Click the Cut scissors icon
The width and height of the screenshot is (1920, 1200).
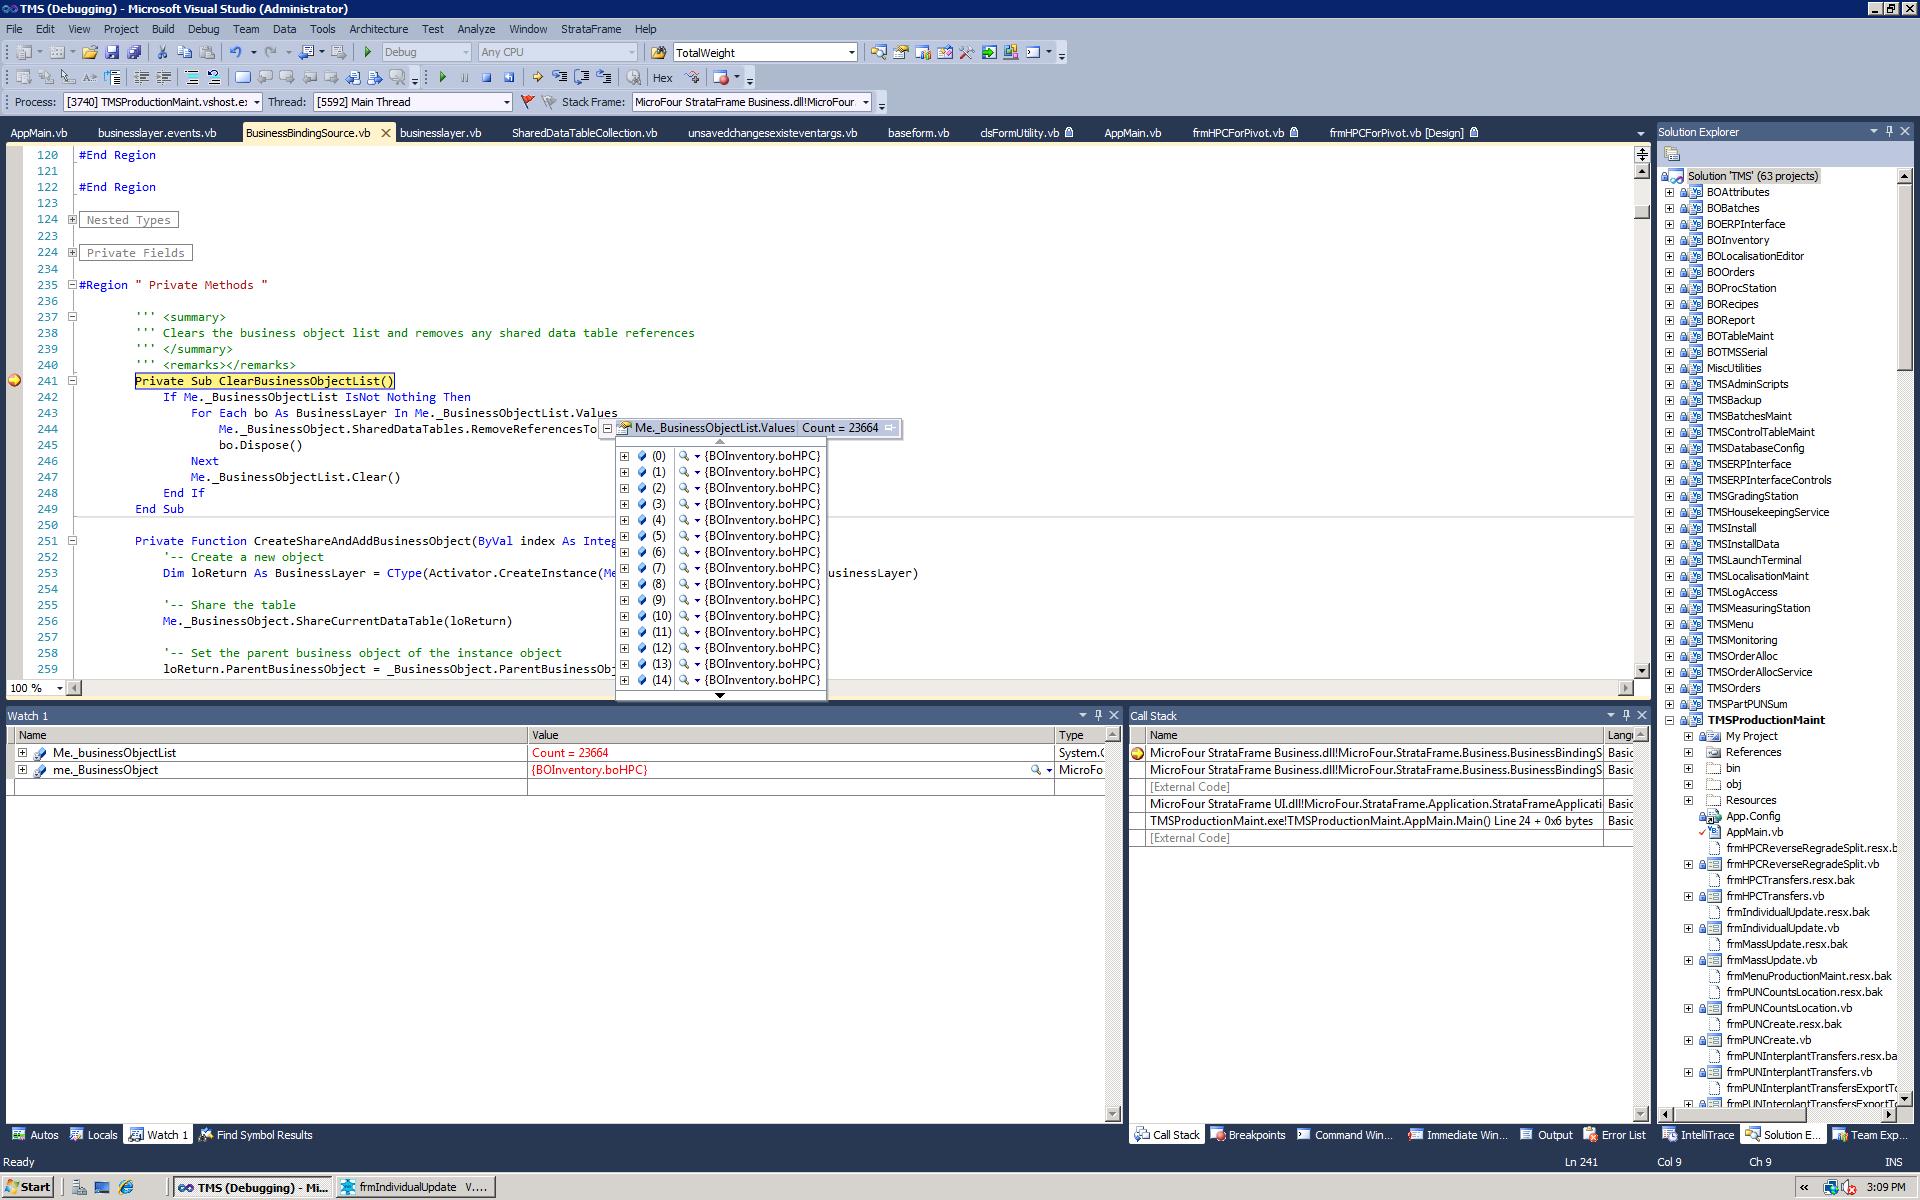(x=162, y=52)
